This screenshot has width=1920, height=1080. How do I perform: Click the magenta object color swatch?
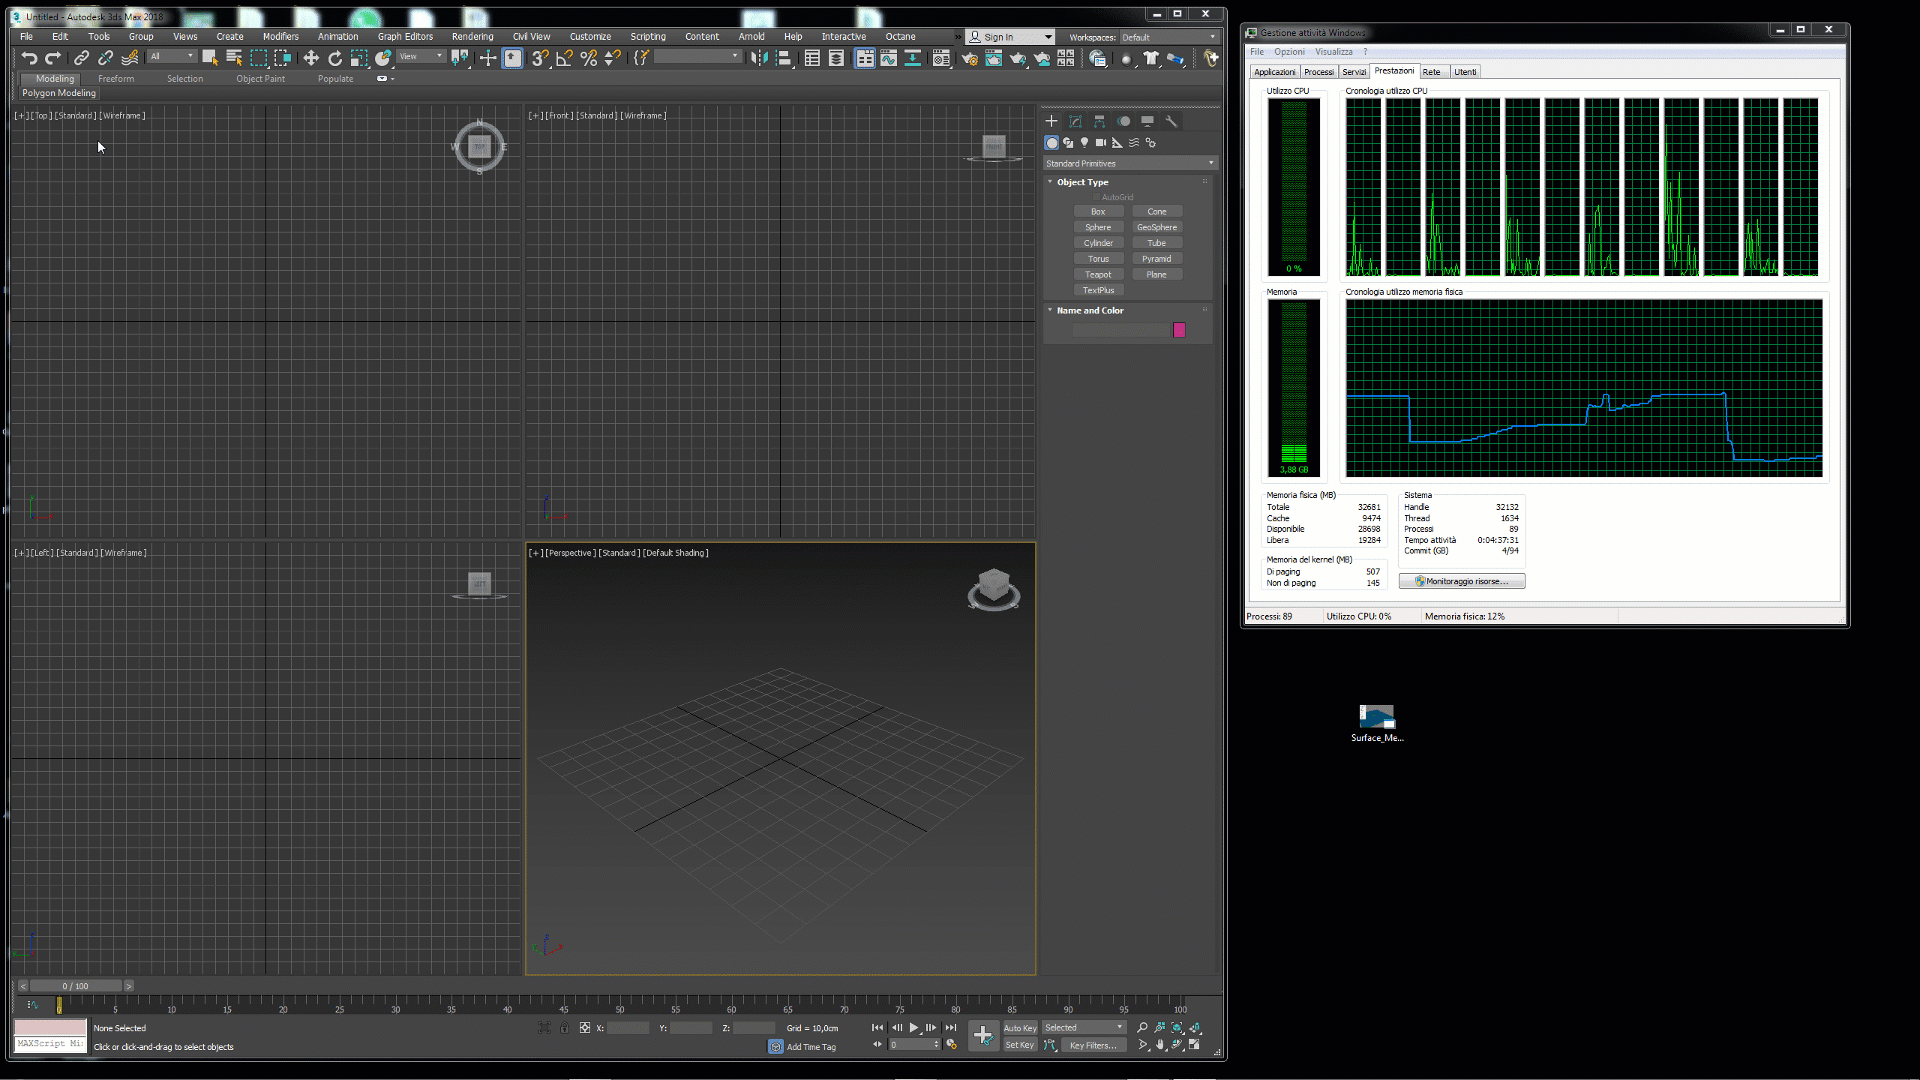click(1179, 330)
